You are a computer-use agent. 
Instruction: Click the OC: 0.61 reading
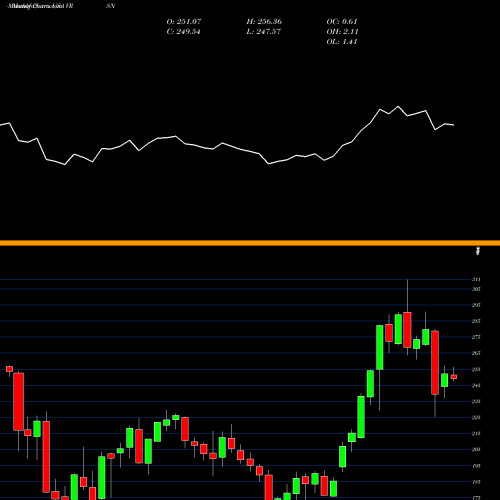point(342,22)
